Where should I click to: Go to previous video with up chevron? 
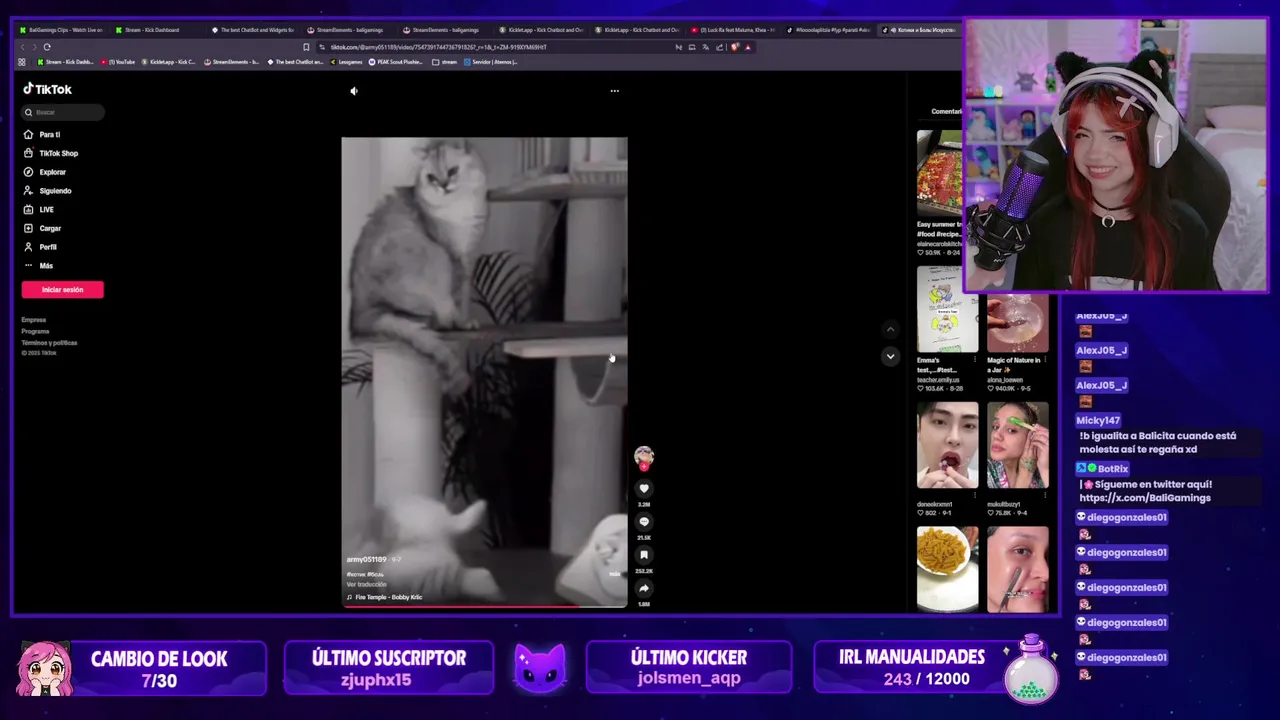pyautogui.click(x=890, y=329)
